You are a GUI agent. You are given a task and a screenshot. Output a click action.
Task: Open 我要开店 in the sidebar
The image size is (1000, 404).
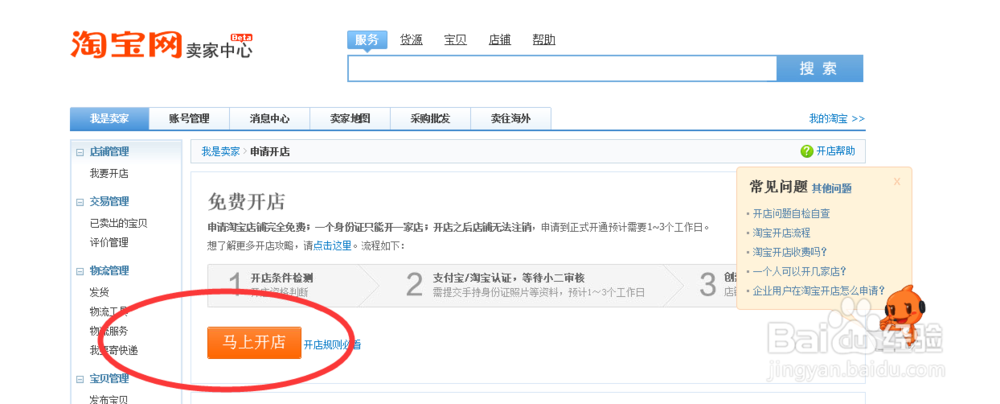coord(109,174)
